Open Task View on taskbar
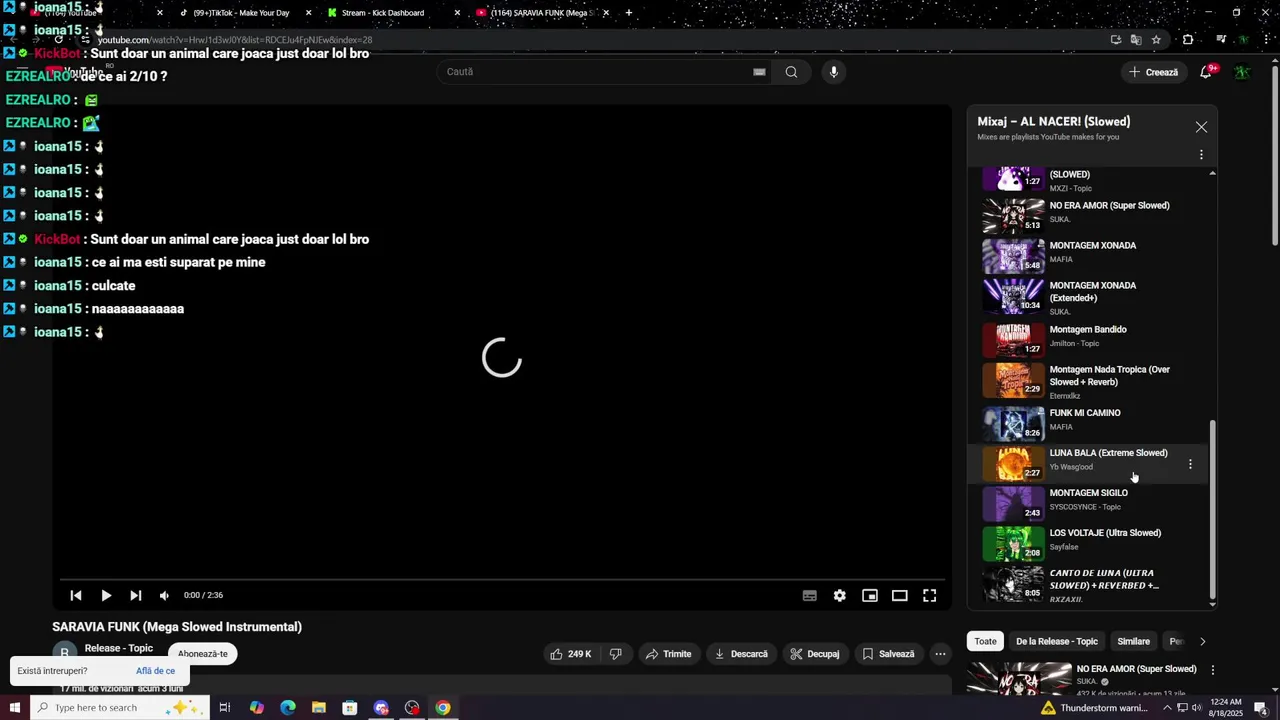 [225, 707]
